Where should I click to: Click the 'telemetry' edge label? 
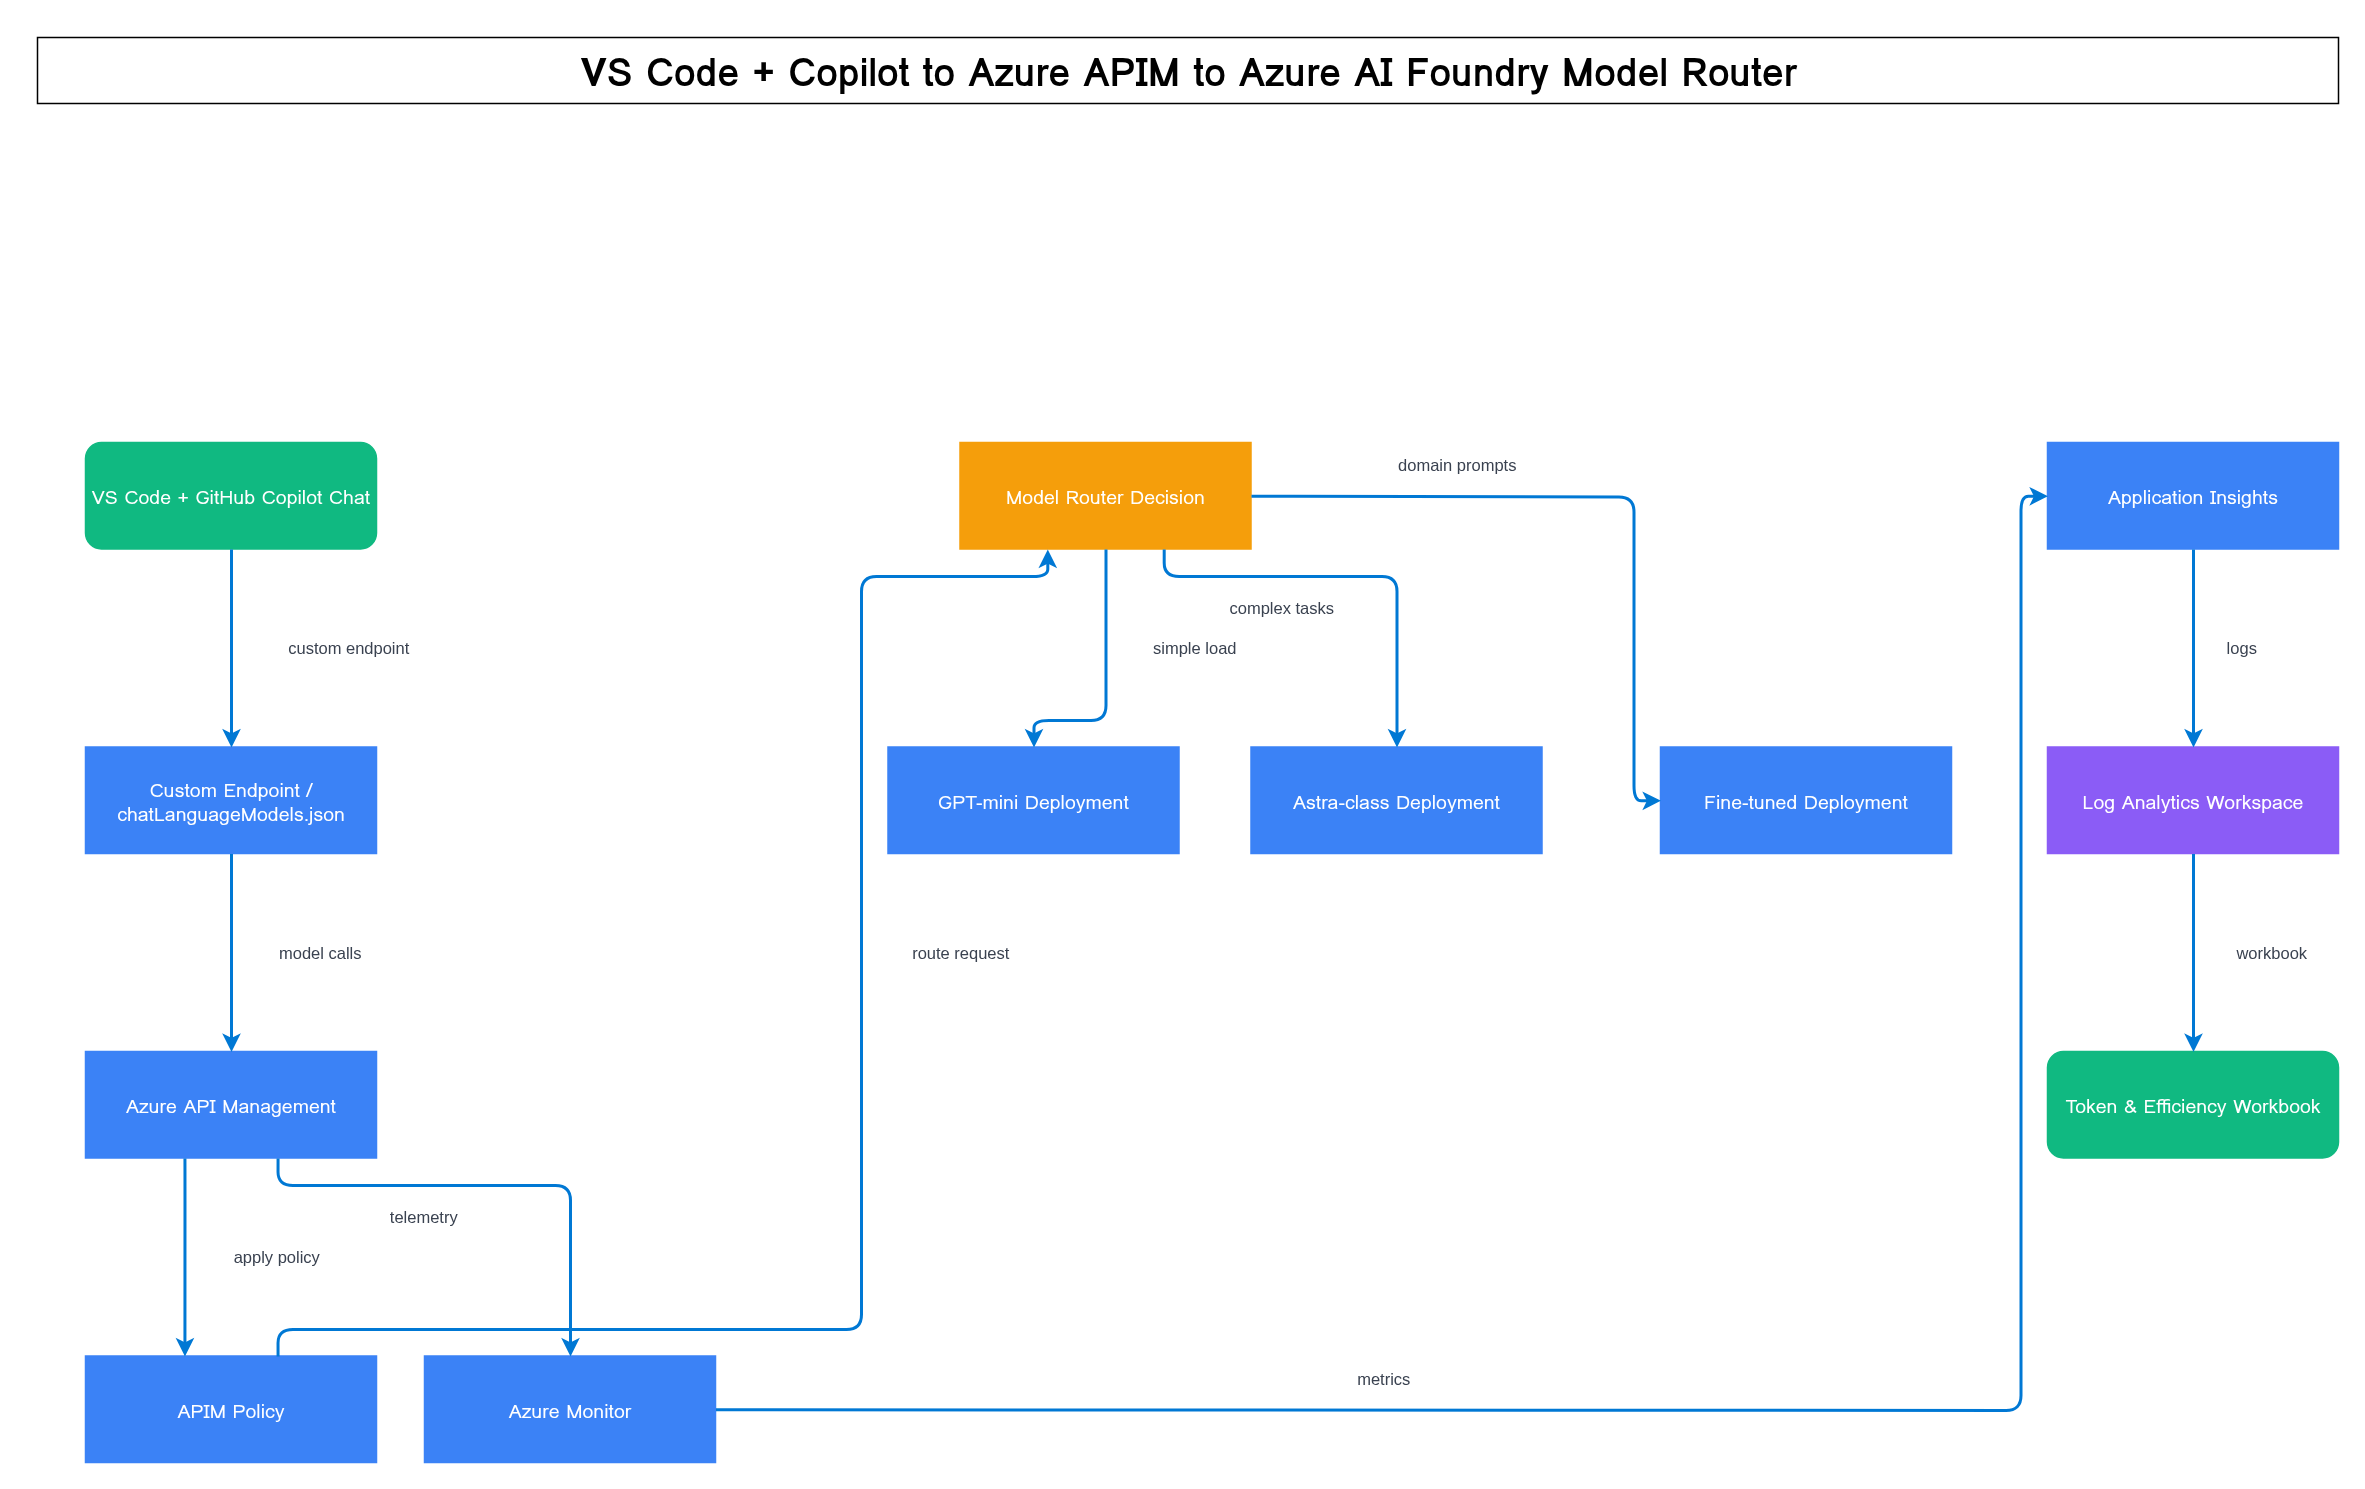(x=423, y=1217)
